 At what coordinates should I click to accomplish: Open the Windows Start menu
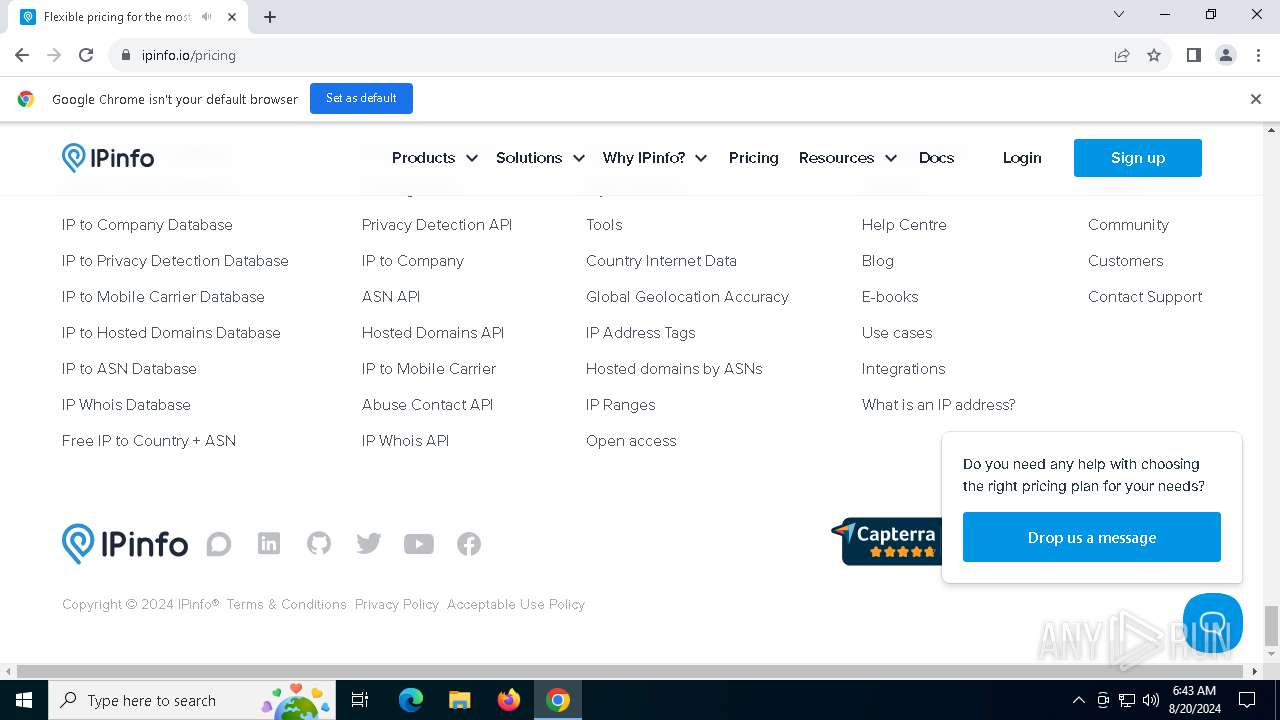point(24,700)
